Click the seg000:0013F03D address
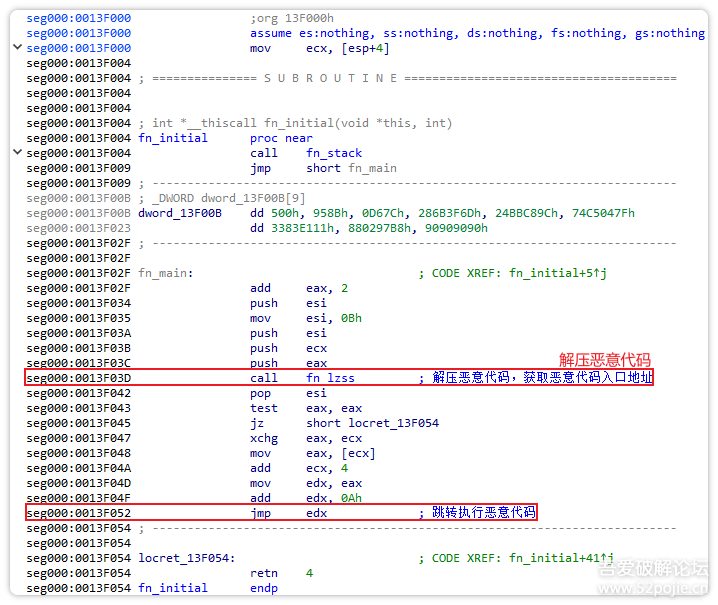This screenshot has width=718, height=605. [x=79, y=378]
